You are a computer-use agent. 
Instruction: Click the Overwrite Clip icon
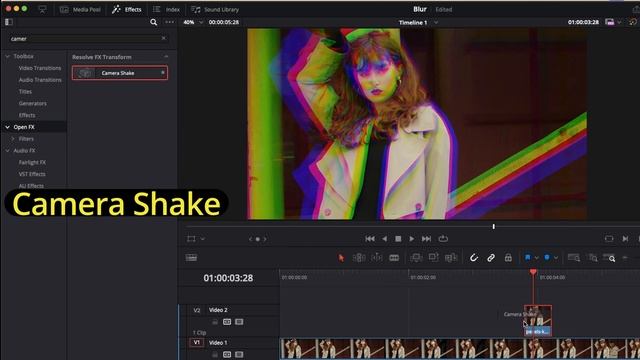433,258
